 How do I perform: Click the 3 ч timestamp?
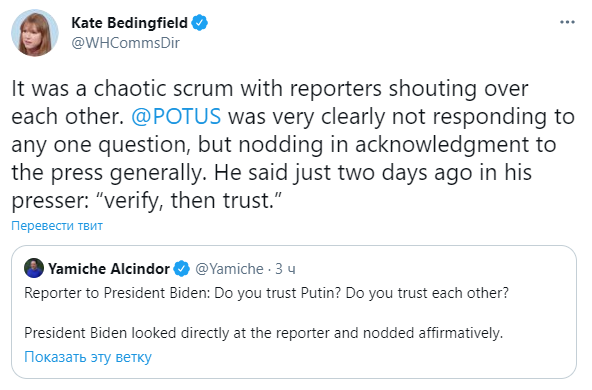point(285,269)
